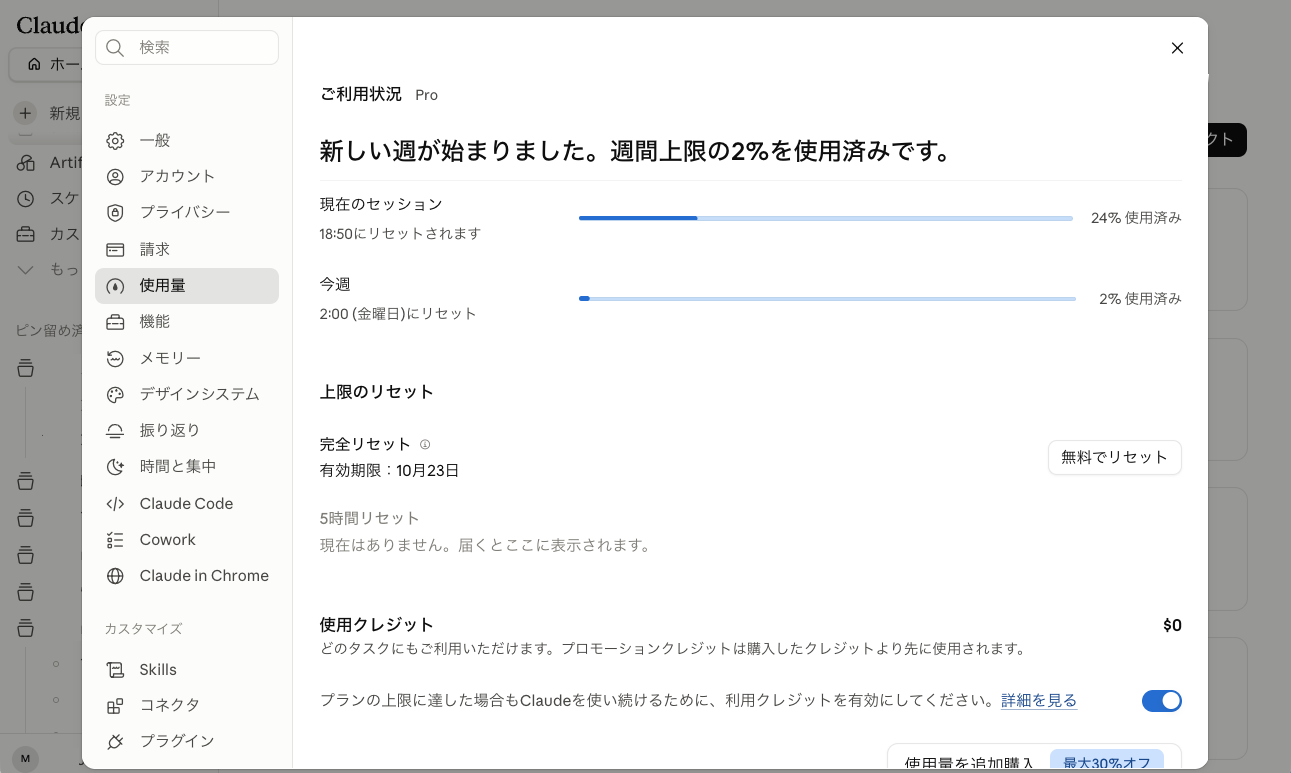This screenshot has width=1291, height=773.
Task: Click the 一般 gear icon
Action: click(x=115, y=141)
